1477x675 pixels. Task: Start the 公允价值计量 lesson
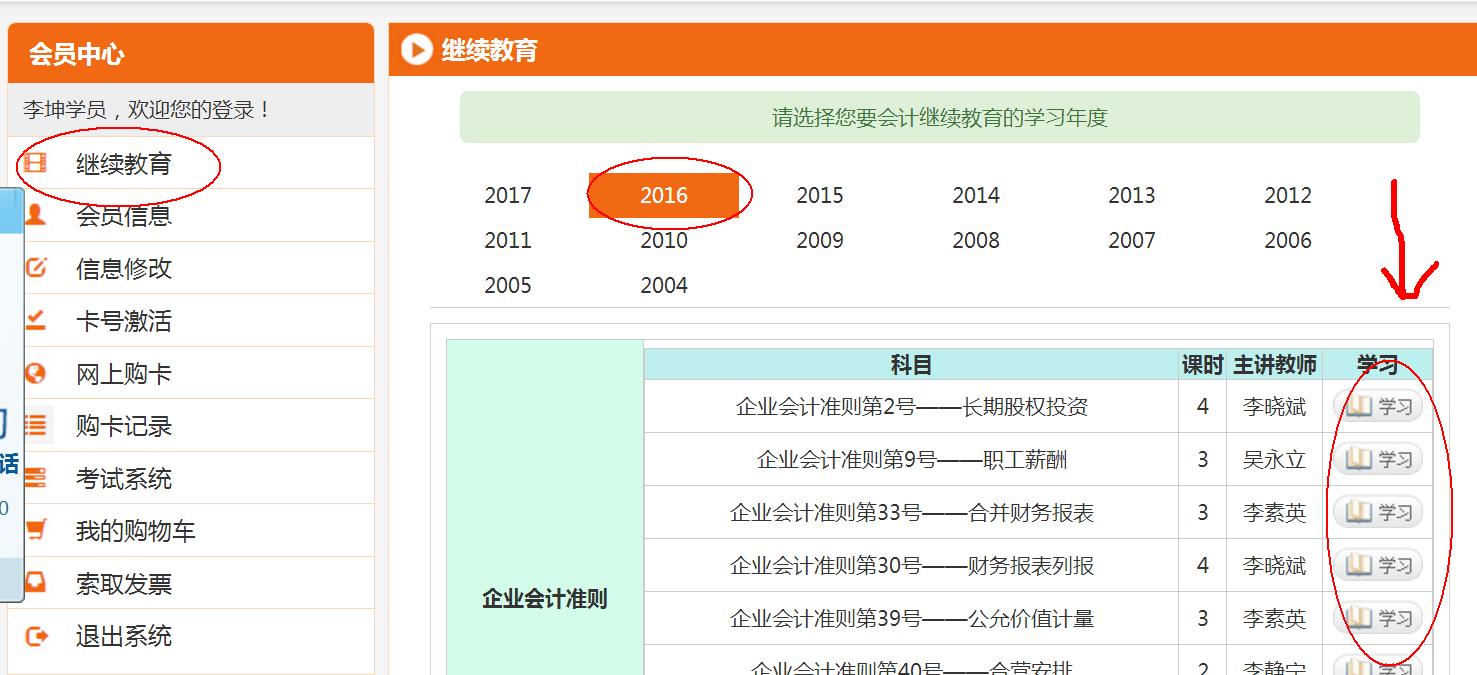pos(1380,618)
